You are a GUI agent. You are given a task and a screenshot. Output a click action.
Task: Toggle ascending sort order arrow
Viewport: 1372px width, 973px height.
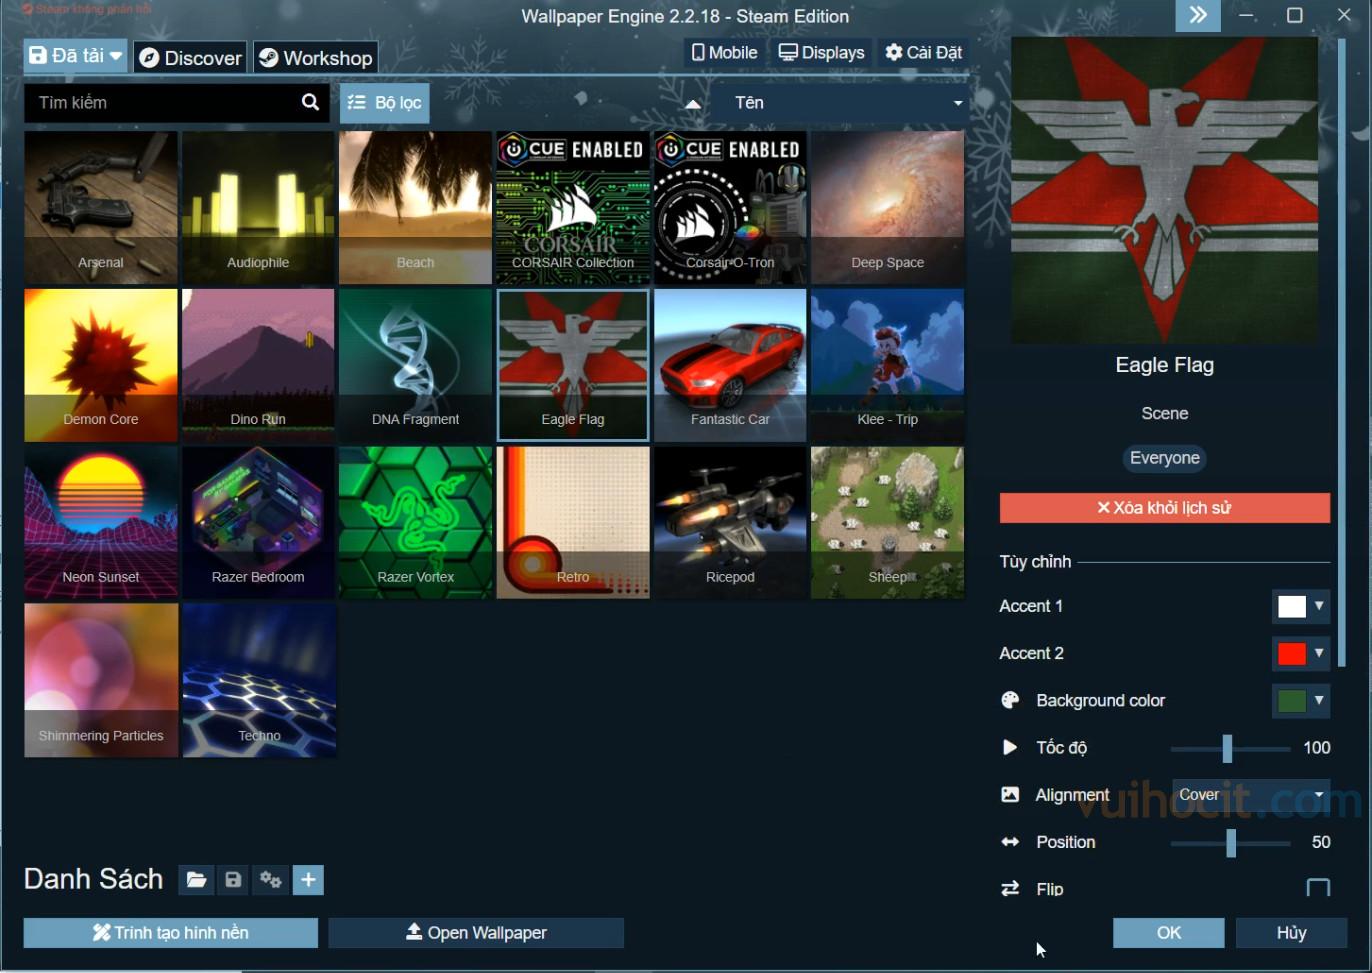tap(693, 103)
